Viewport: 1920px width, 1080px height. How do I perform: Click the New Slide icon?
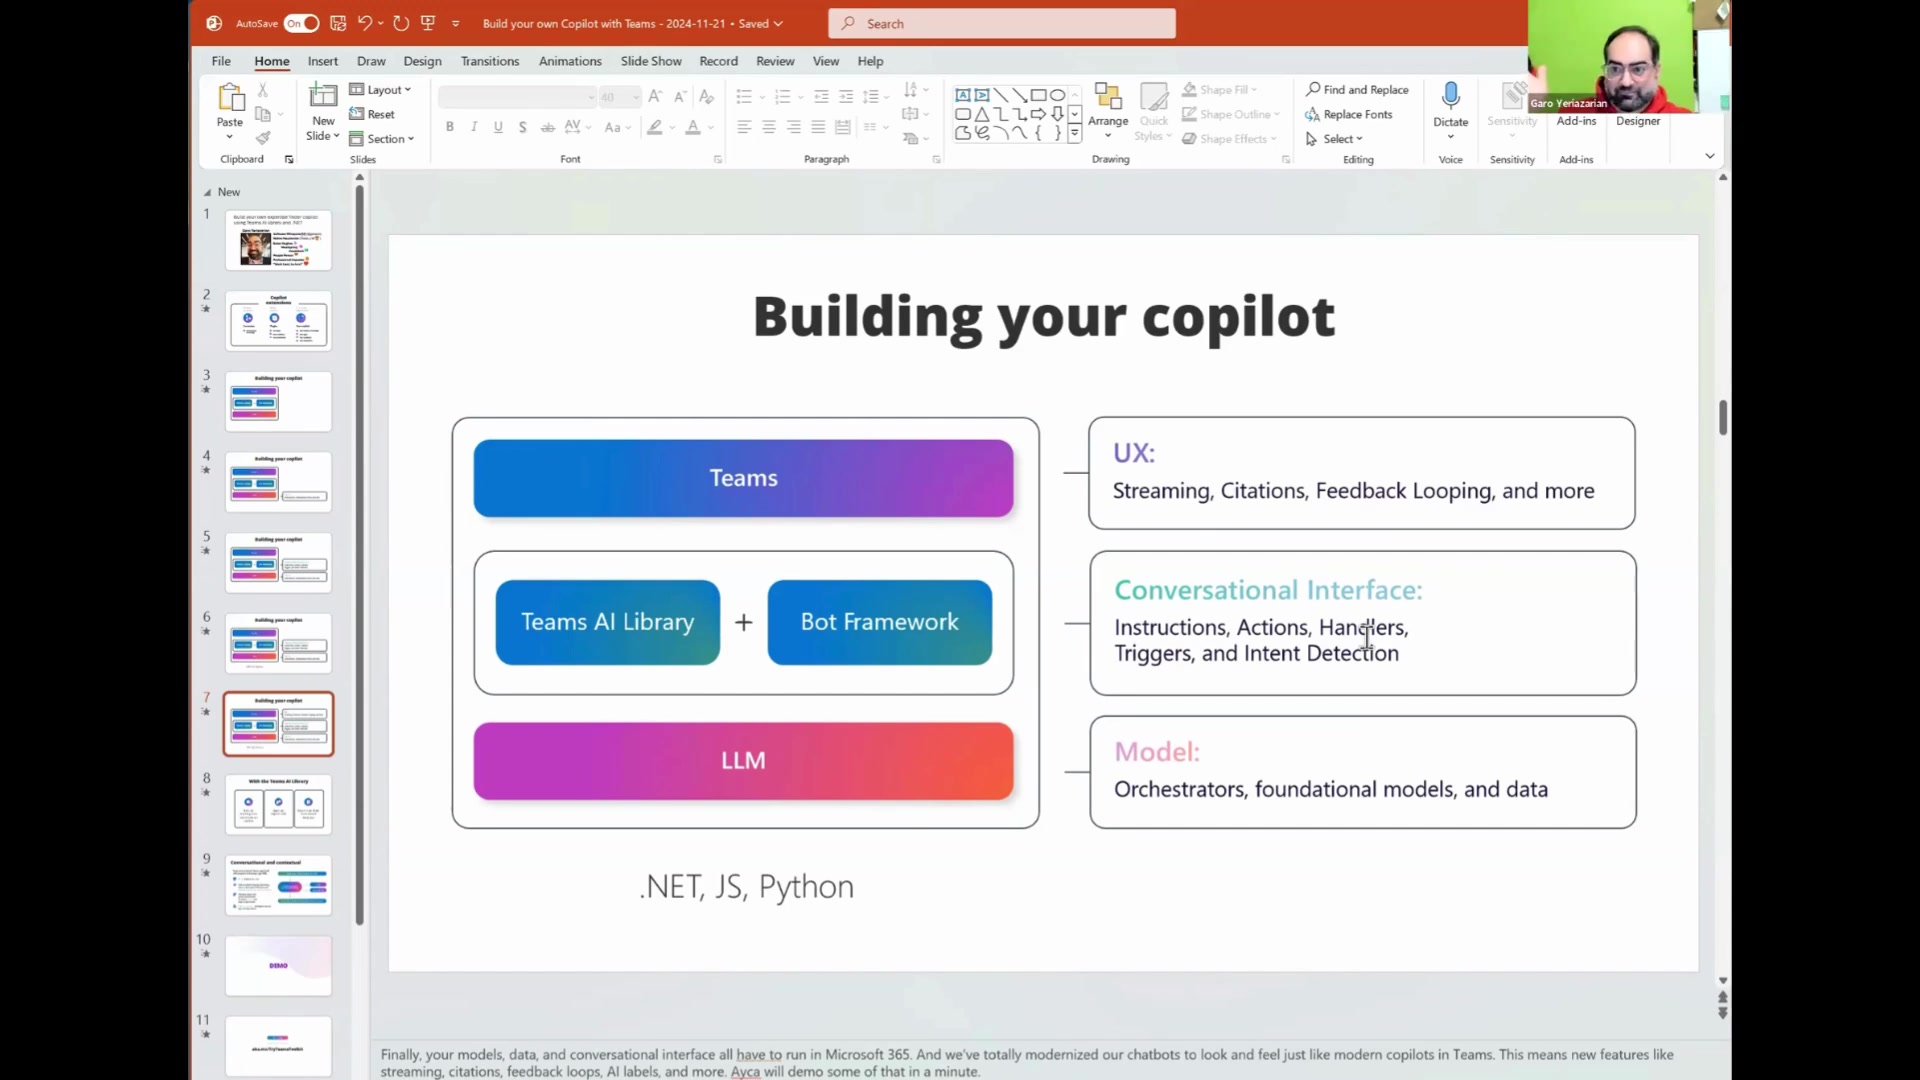tap(323, 96)
